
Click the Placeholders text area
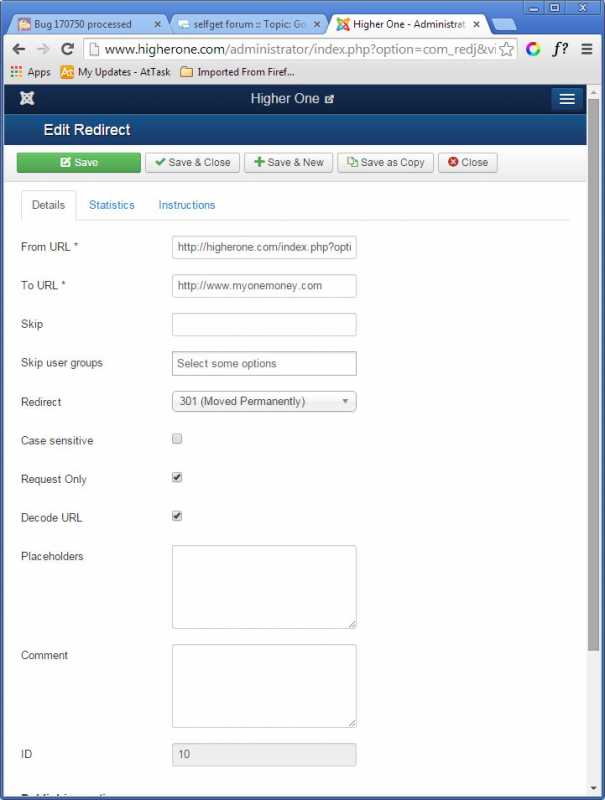tap(264, 587)
